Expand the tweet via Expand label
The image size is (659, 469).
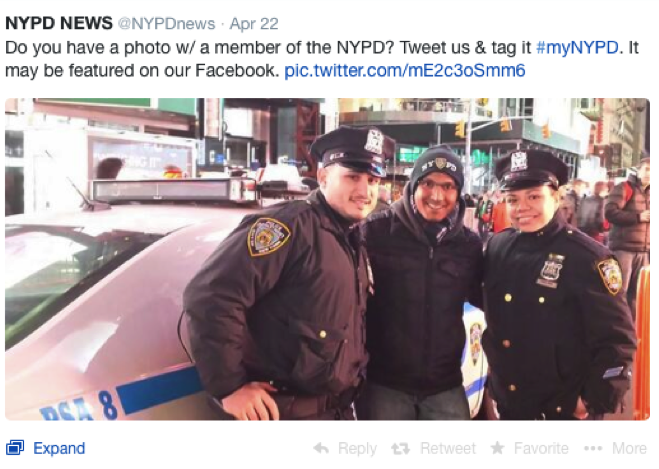[x=59, y=448]
